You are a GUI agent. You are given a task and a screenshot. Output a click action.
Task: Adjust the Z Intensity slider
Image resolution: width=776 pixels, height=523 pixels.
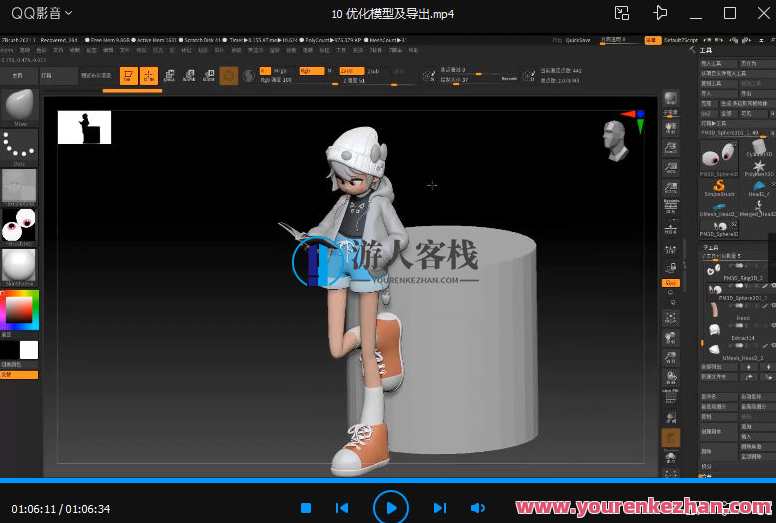pos(378,82)
